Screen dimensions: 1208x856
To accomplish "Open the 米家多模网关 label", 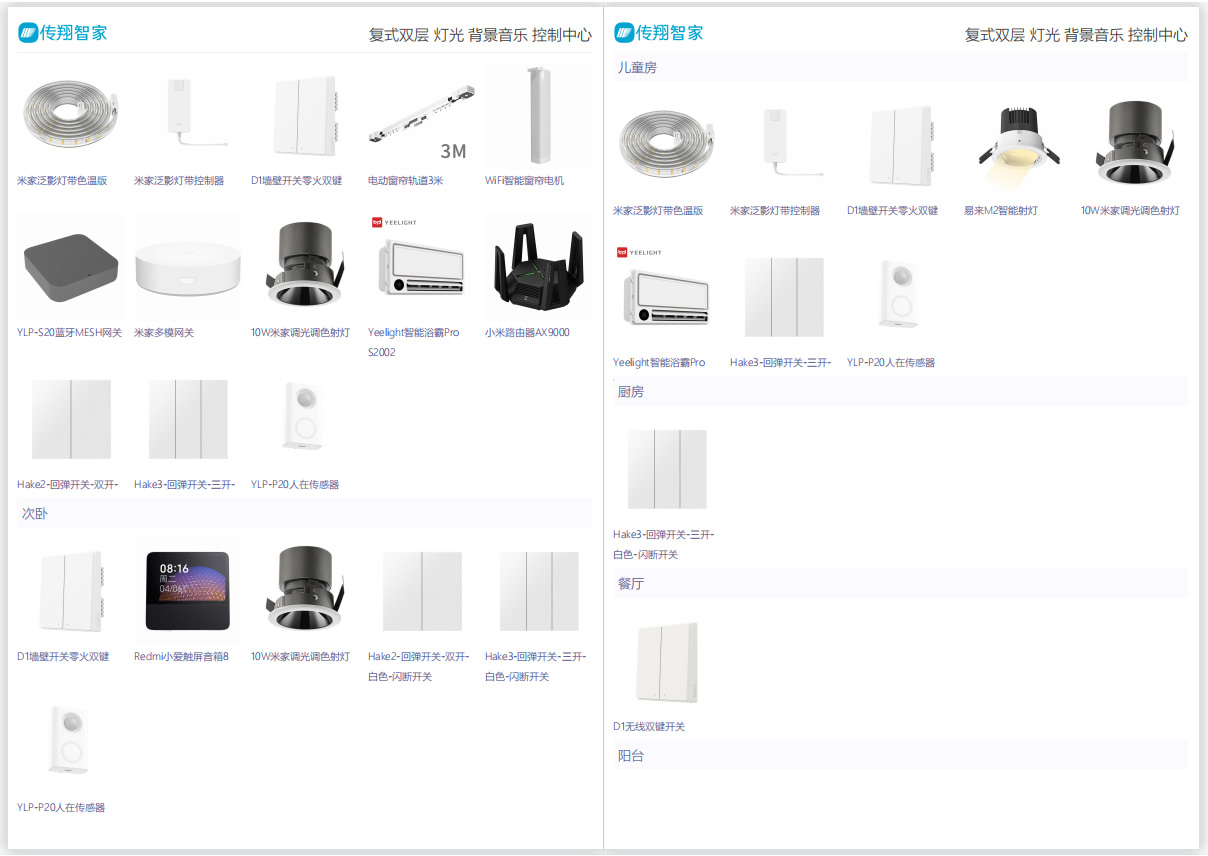I will (x=164, y=333).
